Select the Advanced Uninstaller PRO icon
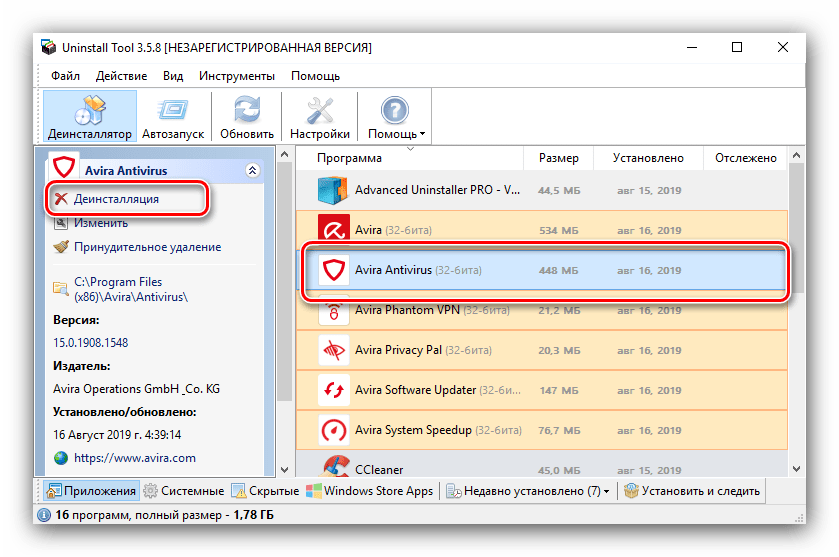Screen dimensions: 839x557 coord(332,189)
